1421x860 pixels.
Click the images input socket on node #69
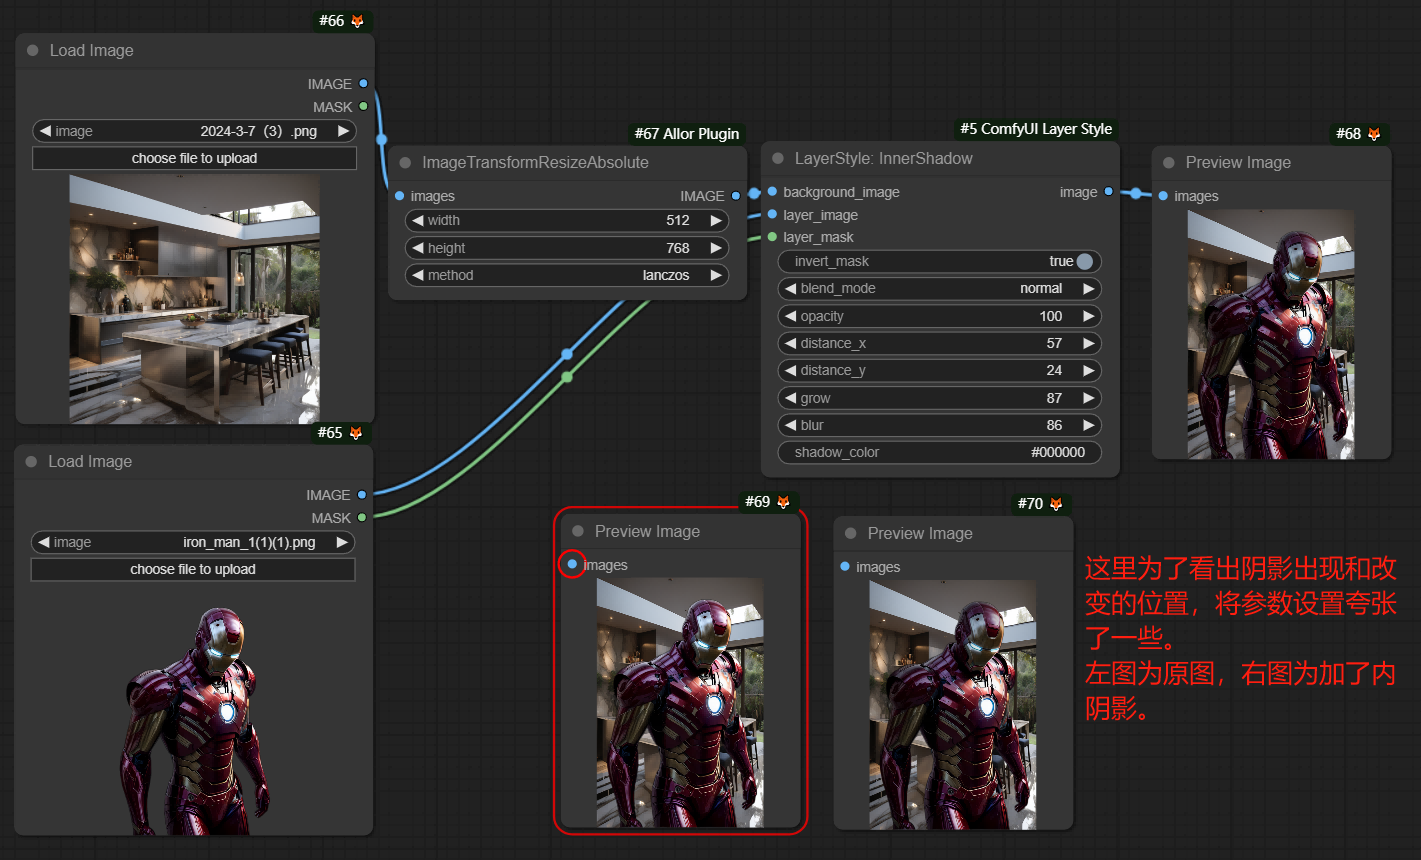pos(572,565)
